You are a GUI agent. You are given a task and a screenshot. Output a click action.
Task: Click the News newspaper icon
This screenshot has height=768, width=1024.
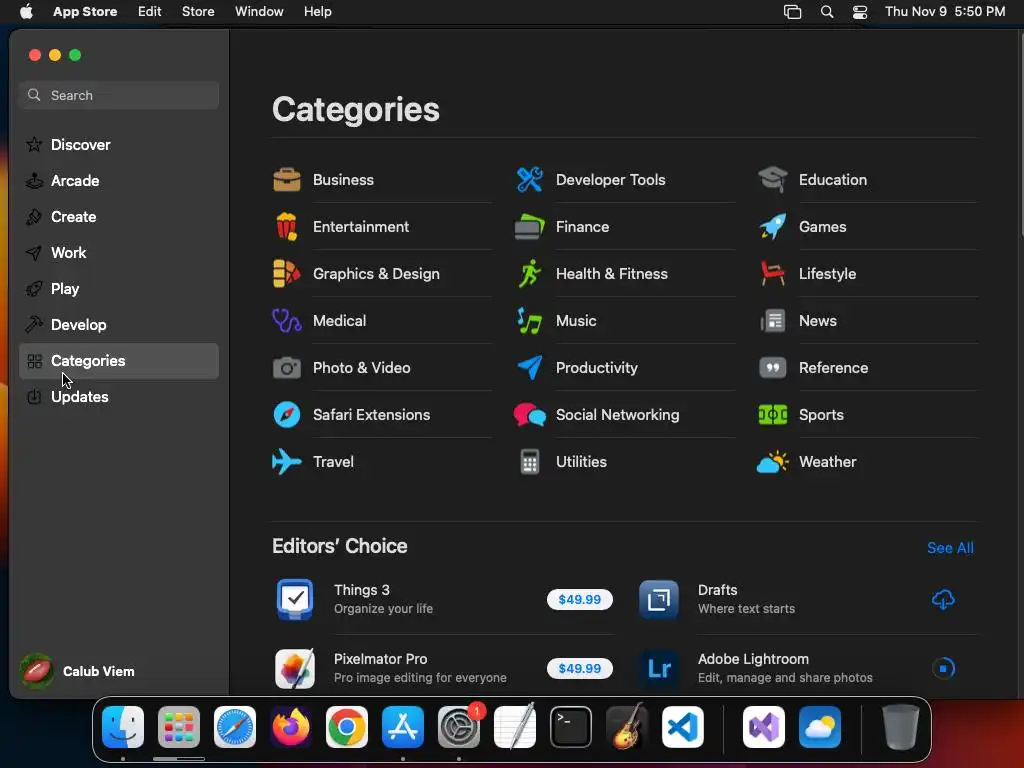point(773,321)
